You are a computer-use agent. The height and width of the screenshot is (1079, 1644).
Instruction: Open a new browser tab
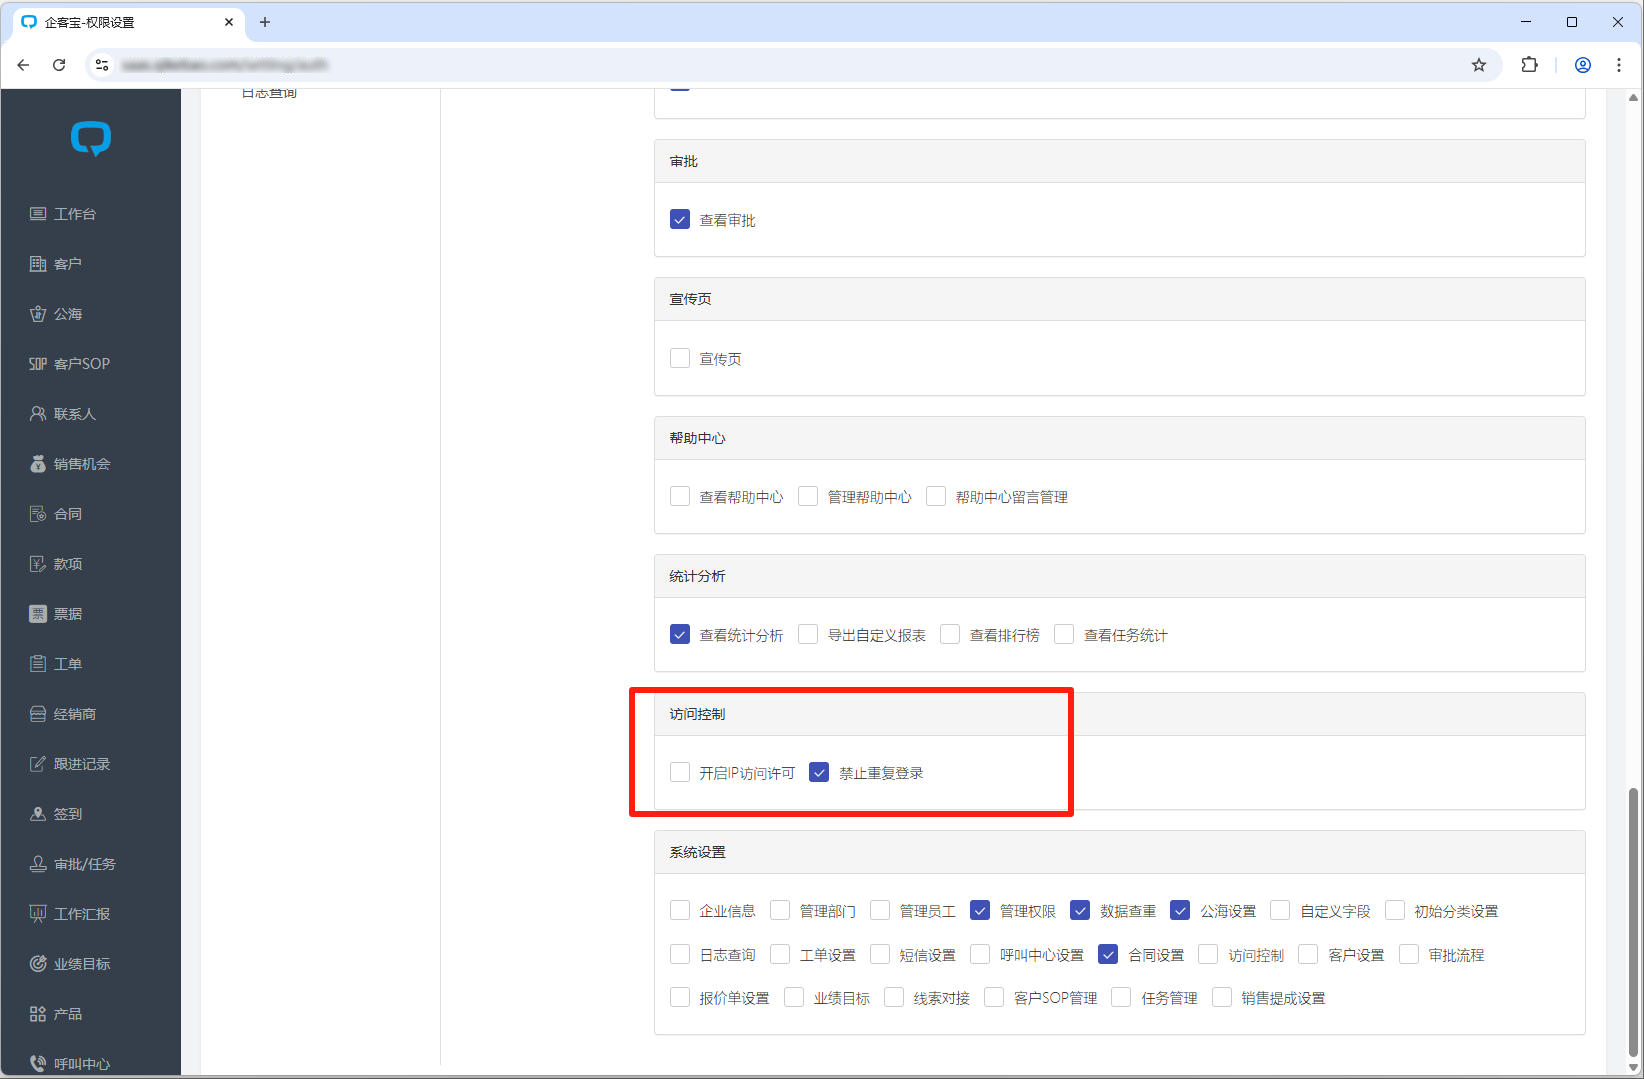pyautogui.click(x=265, y=22)
